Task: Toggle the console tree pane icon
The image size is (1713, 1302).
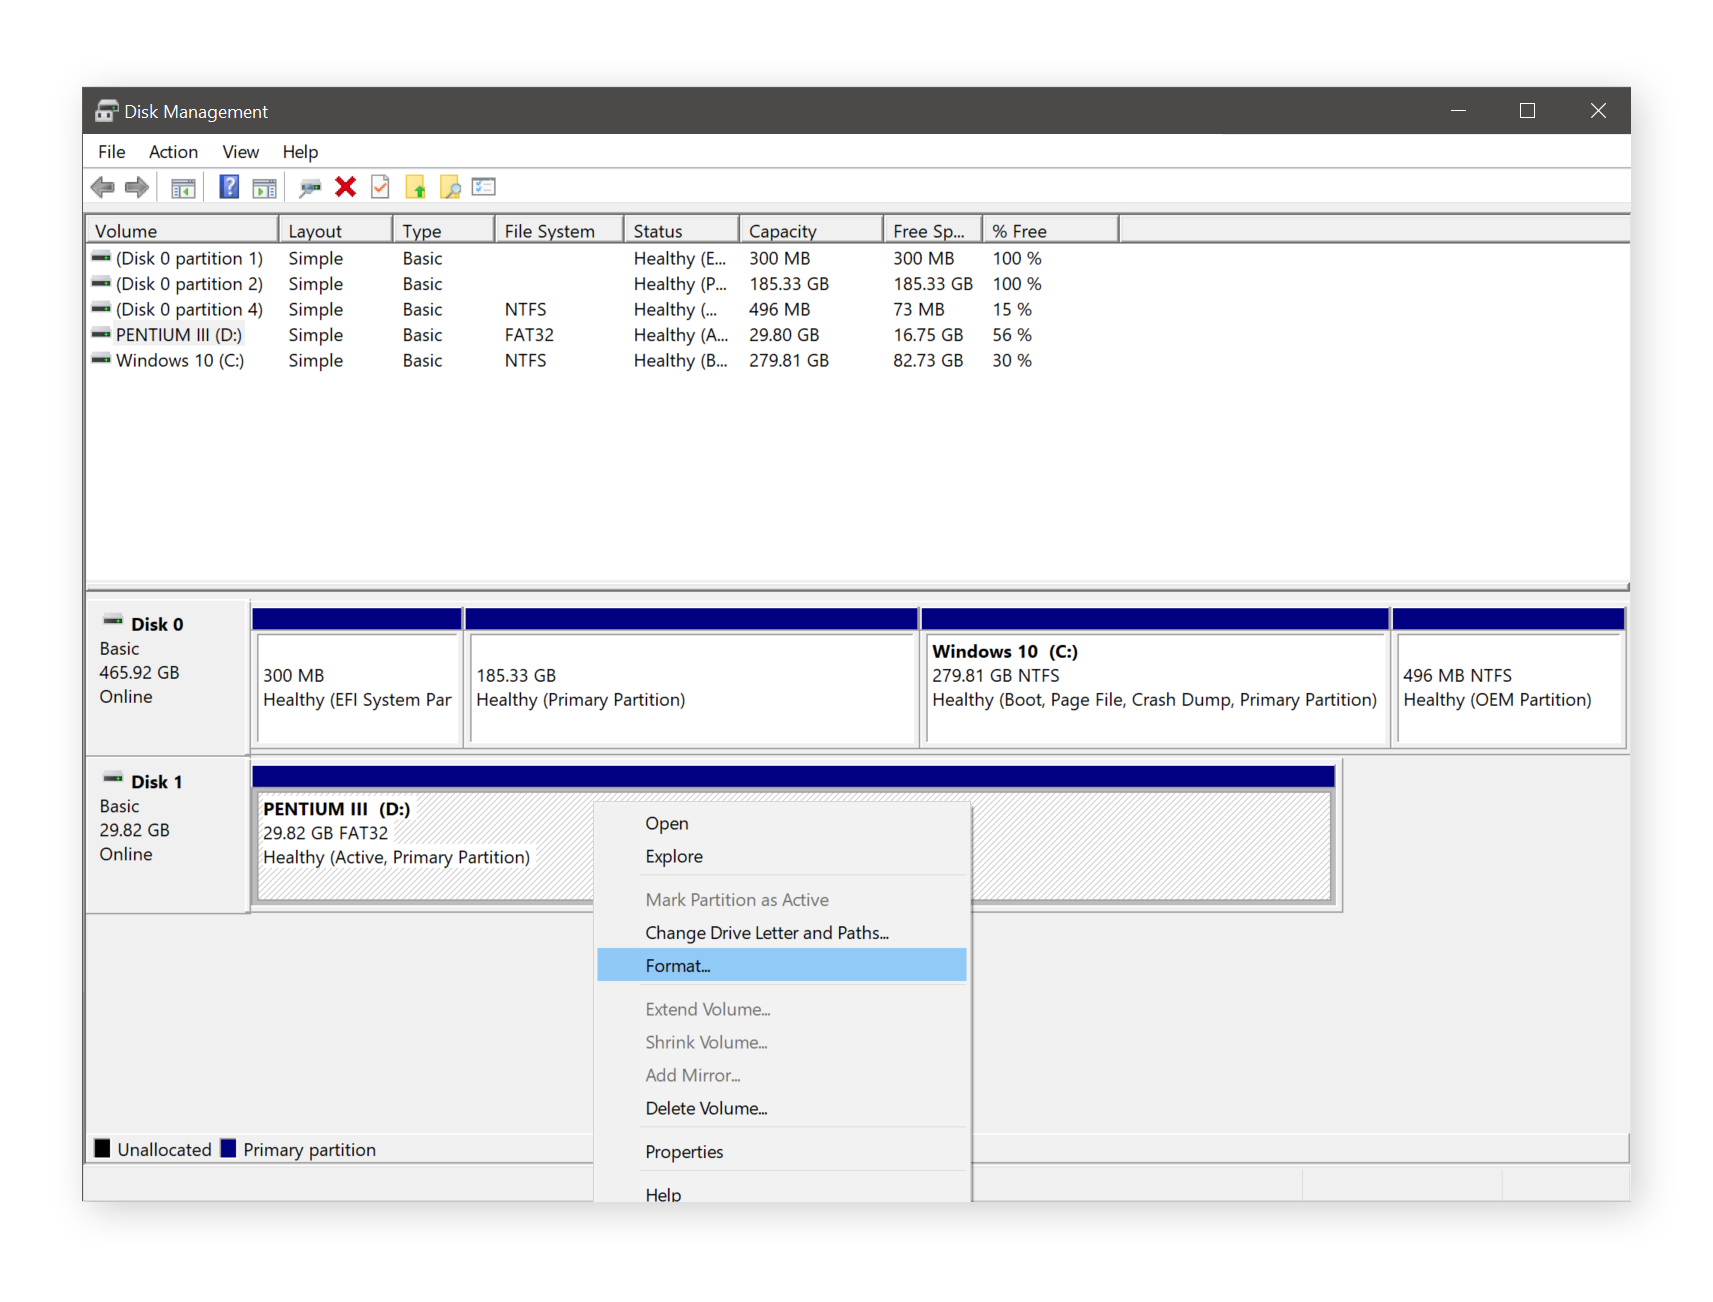Action: 183,187
